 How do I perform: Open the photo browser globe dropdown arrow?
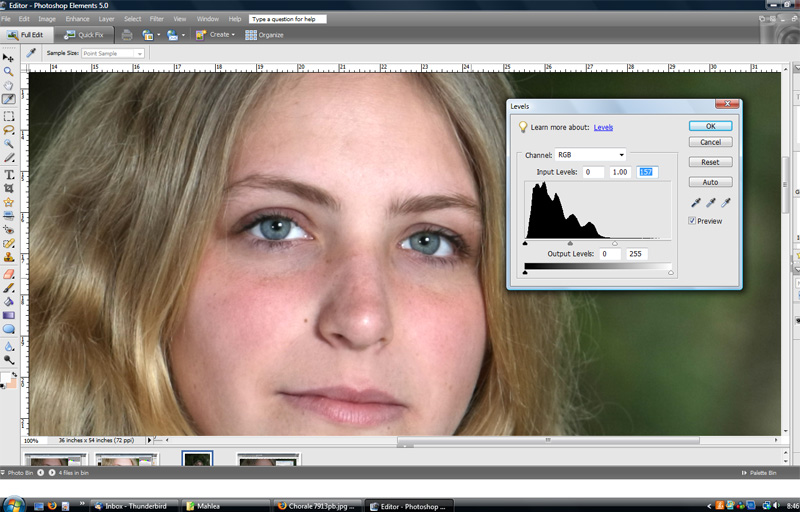[158, 35]
